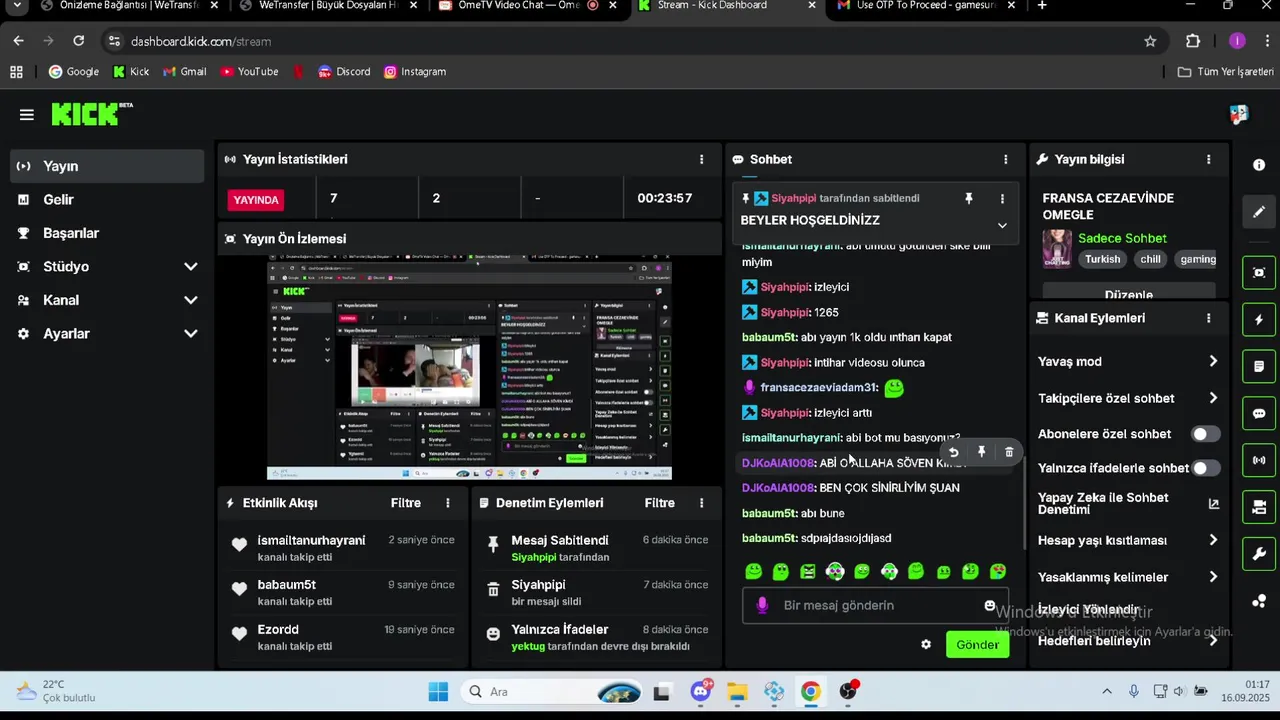Select Başarılar in the left sidebar
This screenshot has width=1280, height=720.
(107, 233)
